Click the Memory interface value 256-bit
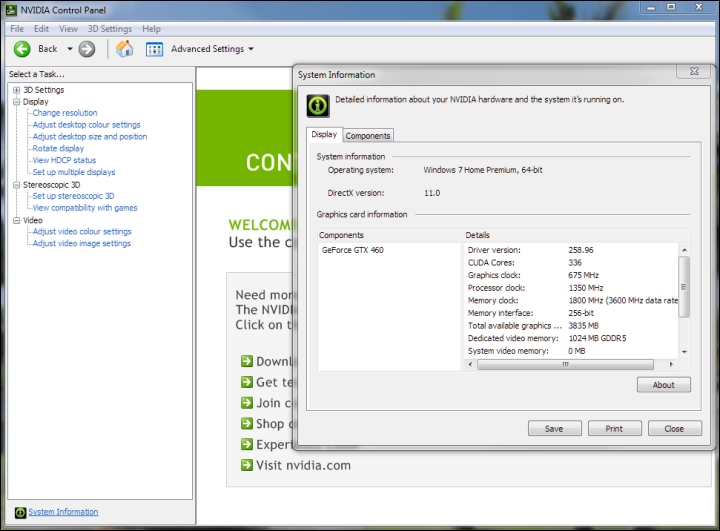This screenshot has height=531, width=720. click(x=581, y=313)
